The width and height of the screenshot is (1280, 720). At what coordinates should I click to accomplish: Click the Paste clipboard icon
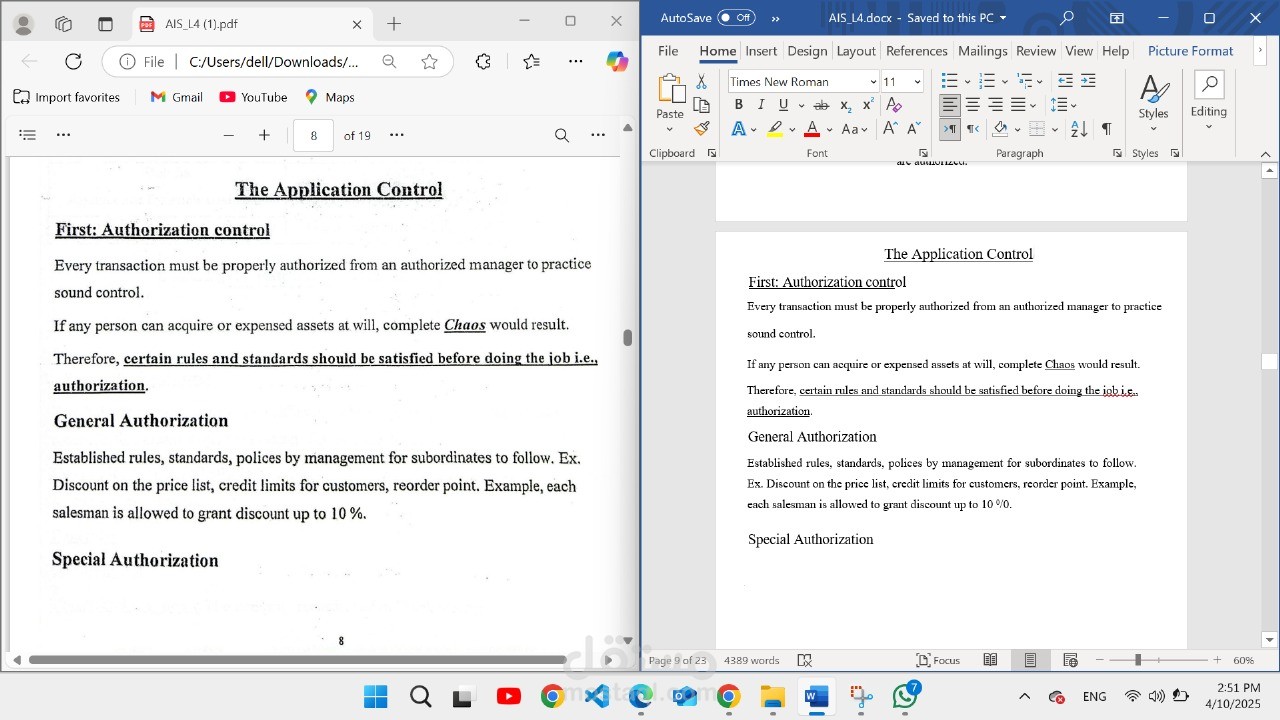click(670, 90)
